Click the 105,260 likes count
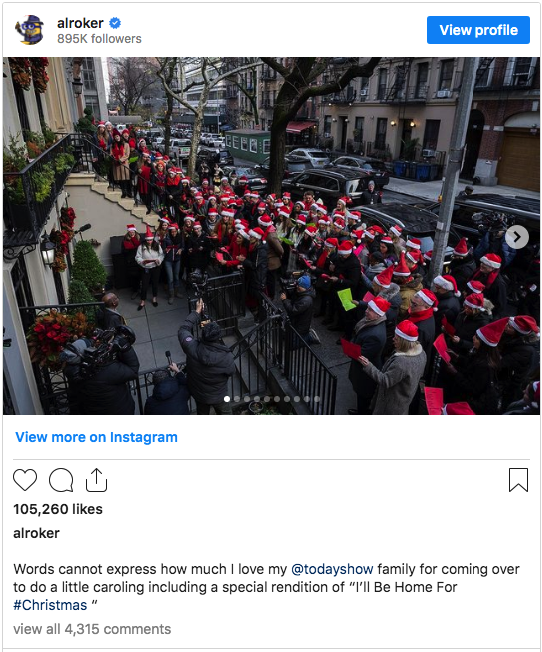 pos(58,509)
